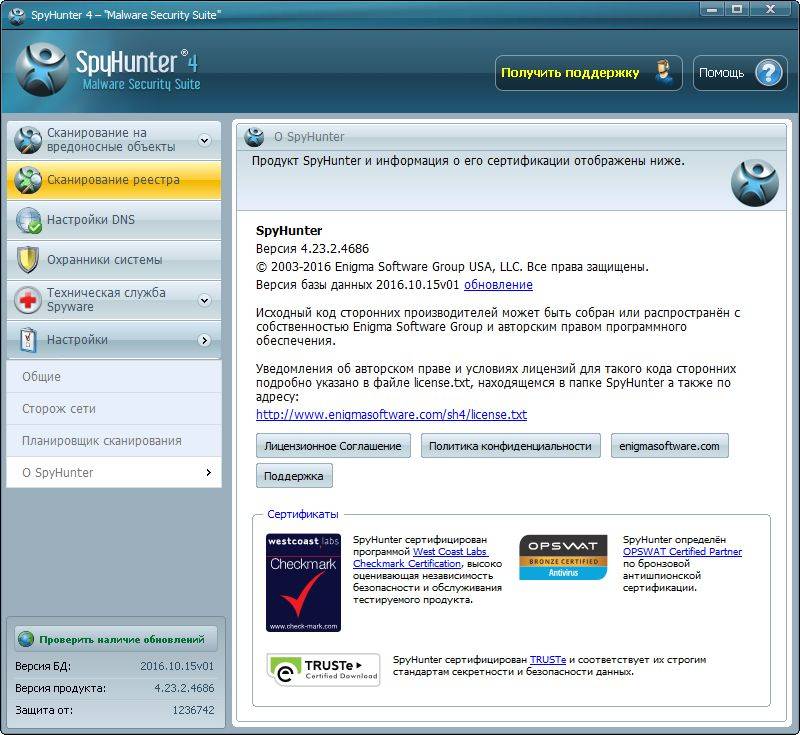Image resolution: width=800 pixels, height=735 pixels.
Task: Minimize the SpyHunter window
Action: tap(712, 9)
